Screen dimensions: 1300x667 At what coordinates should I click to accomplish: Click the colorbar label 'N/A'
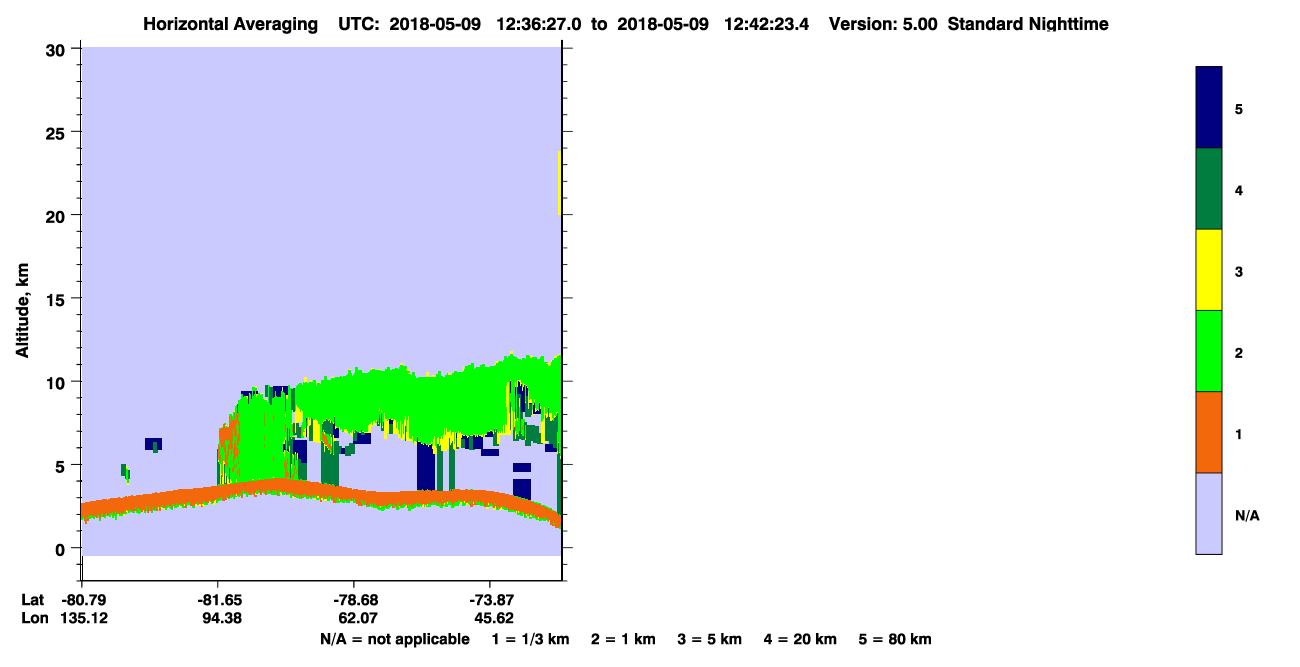tap(1246, 516)
